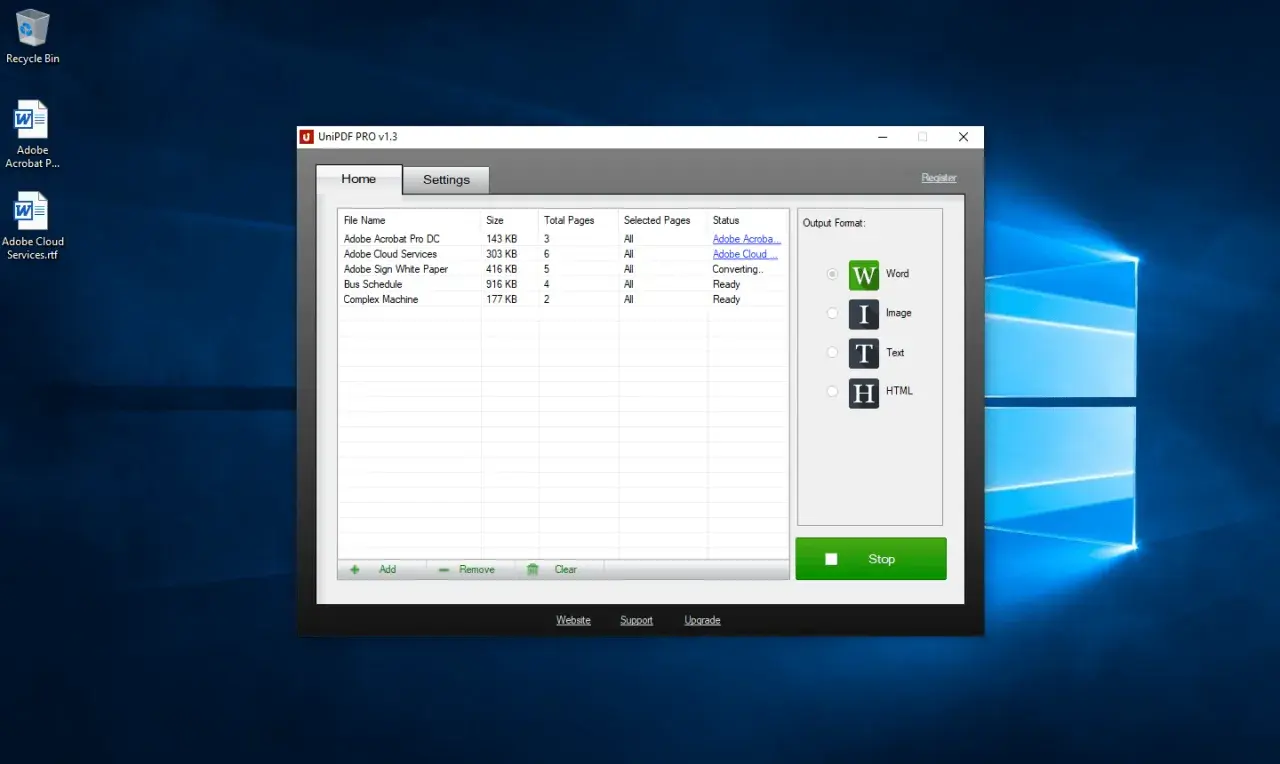1280x764 pixels.
Task: Click the Remove button
Action: point(469,569)
